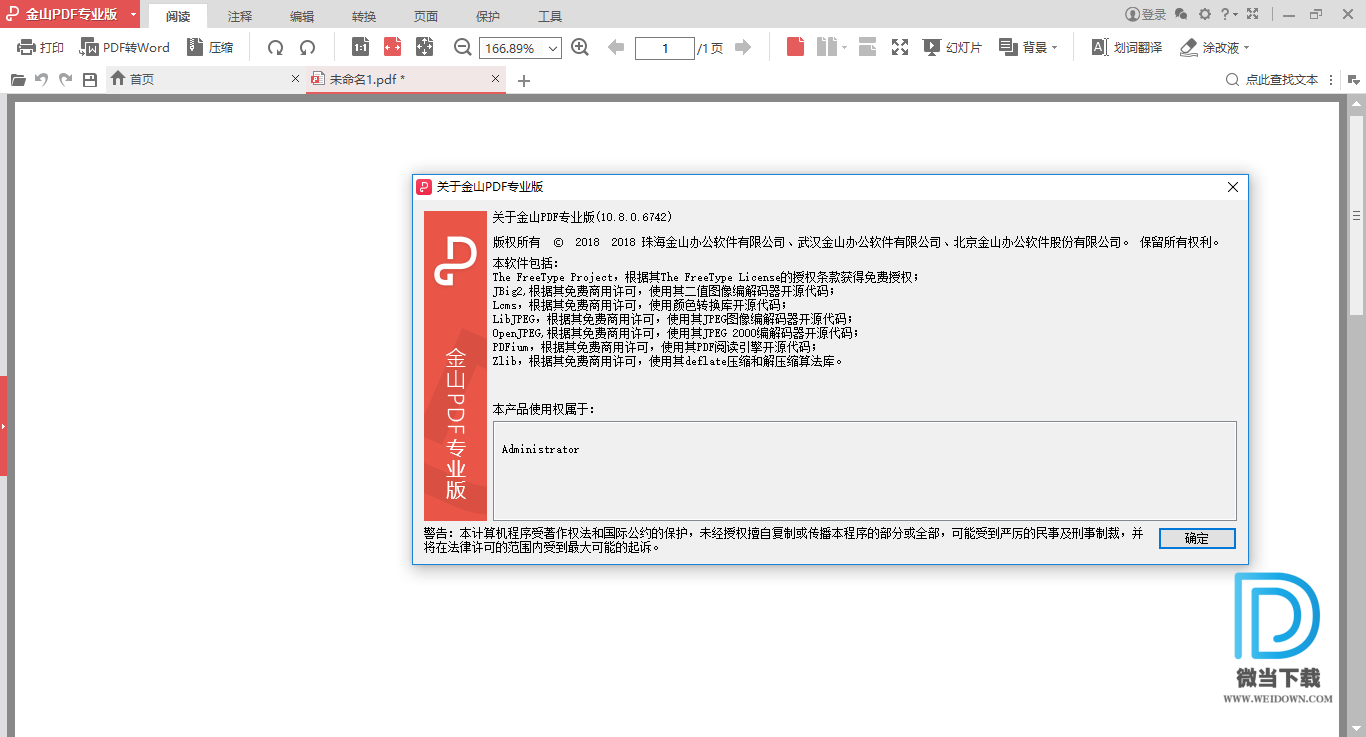Expand the left red sidebar handle
Viewport: 1366px width, 737px height.
point(4,426)
